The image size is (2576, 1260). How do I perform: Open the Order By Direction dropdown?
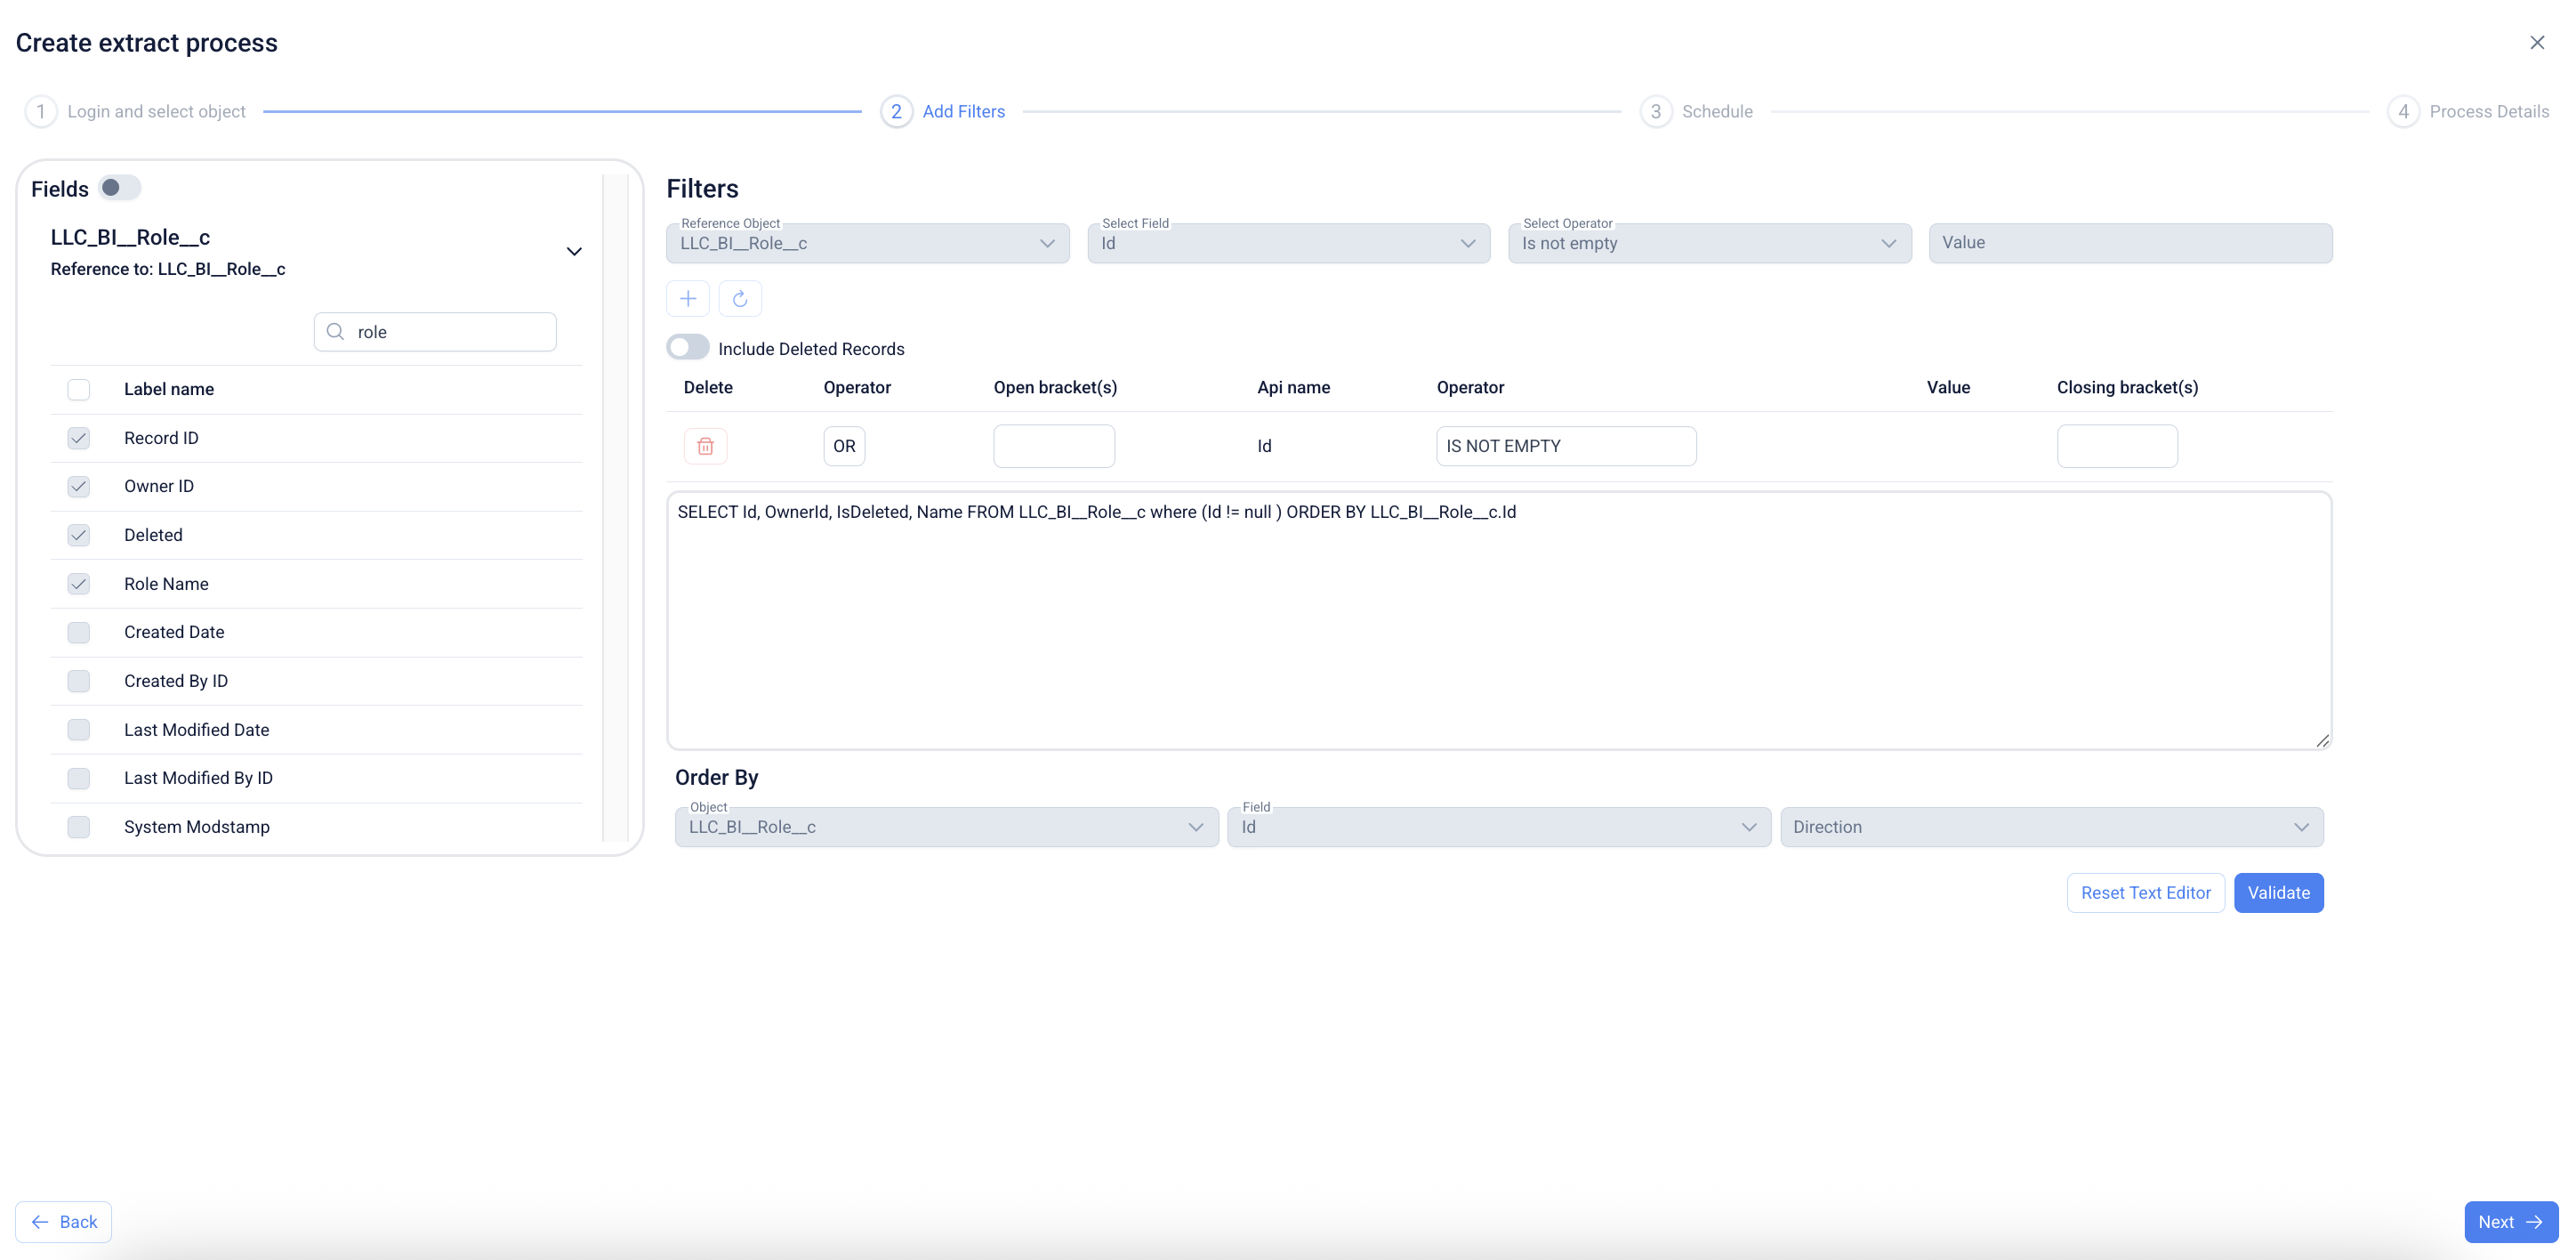tap(2051, 827)
